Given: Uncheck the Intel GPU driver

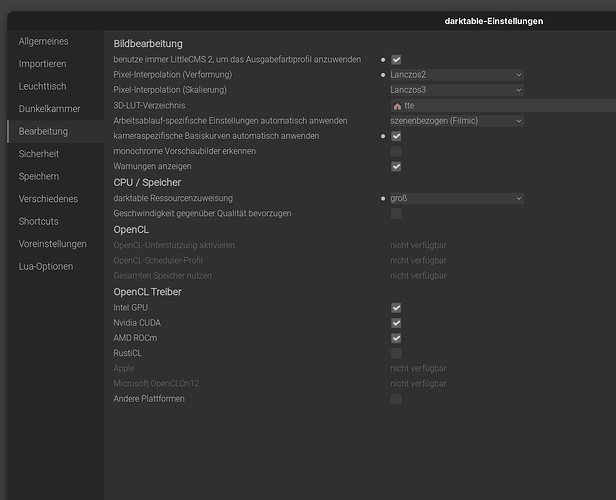Looking at the screenshot, I should coord(396,308).
